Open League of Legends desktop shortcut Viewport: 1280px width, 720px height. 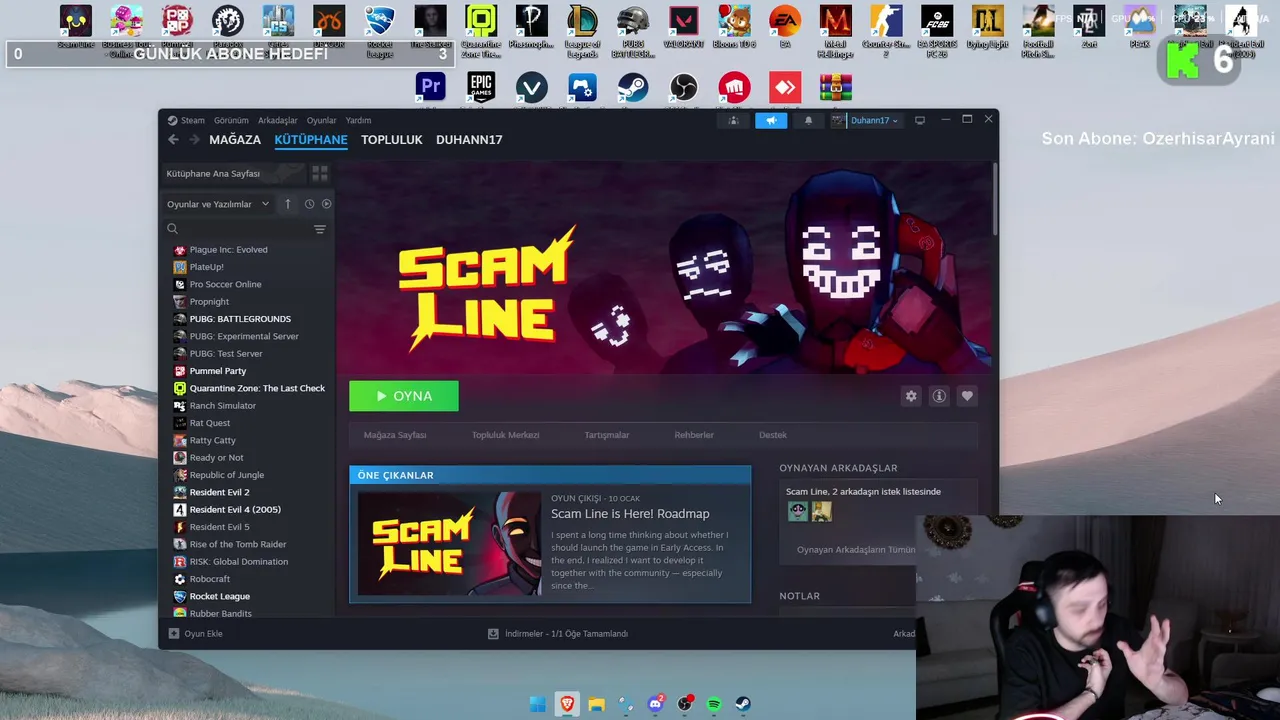582,30
